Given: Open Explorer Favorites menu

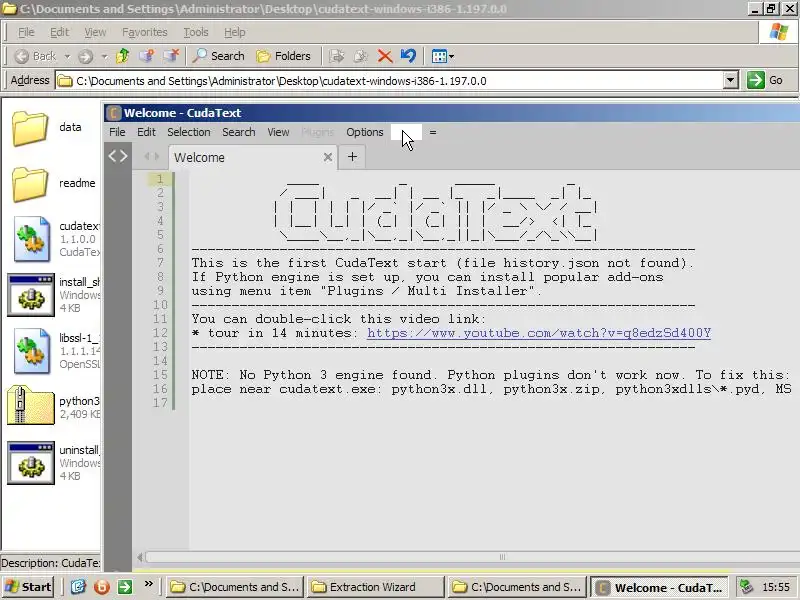Looking at the screenshot, I should 144,32.
